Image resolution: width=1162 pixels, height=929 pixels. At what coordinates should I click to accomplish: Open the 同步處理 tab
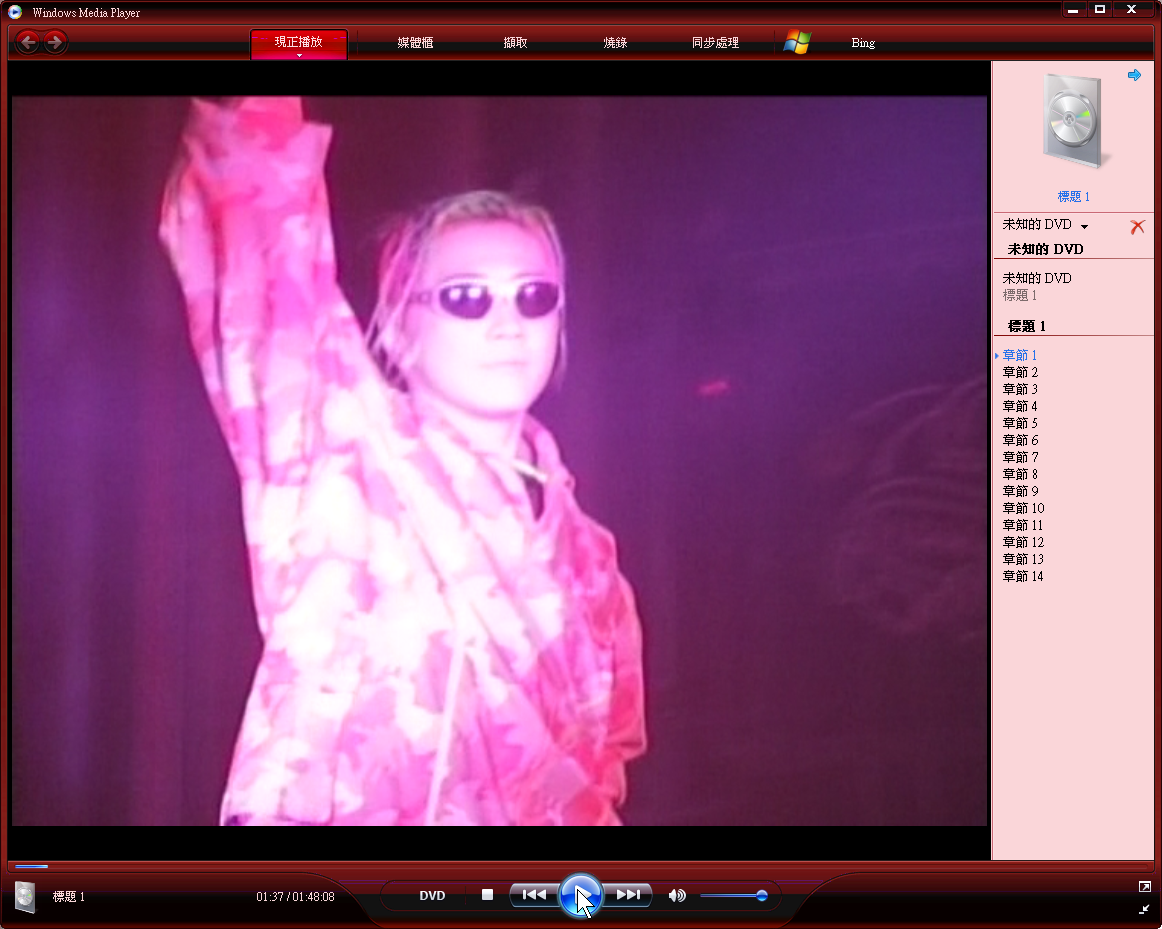715,43
